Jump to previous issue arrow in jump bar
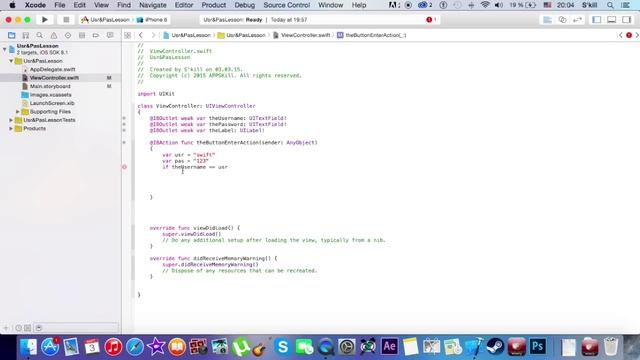The height and width of the screenshot is (360, 640). tap(620, 36)
